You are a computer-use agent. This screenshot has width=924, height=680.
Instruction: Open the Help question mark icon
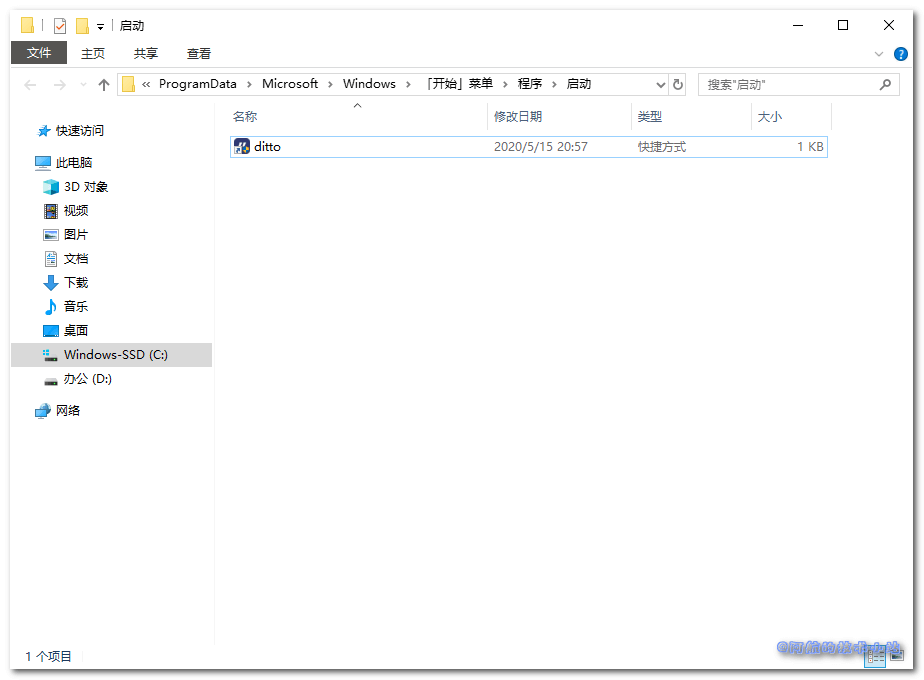click(x=900, y=54)
